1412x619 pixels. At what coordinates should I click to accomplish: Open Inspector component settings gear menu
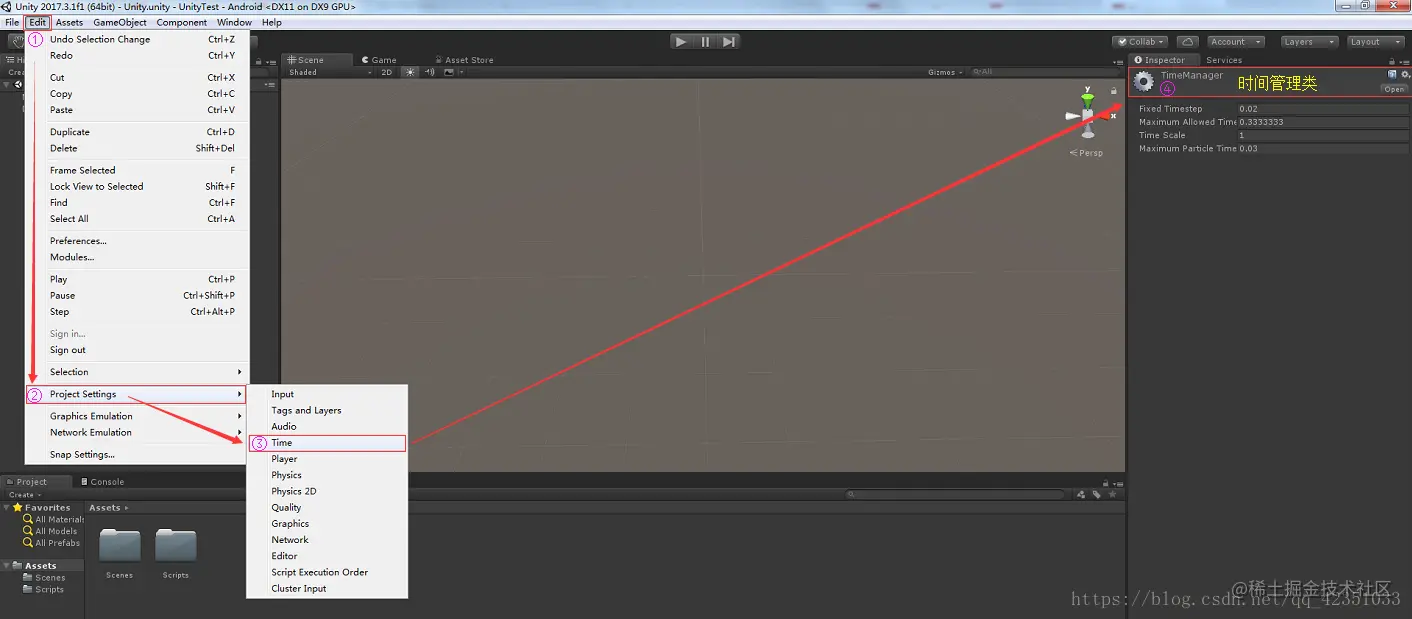coord(1404,75)
